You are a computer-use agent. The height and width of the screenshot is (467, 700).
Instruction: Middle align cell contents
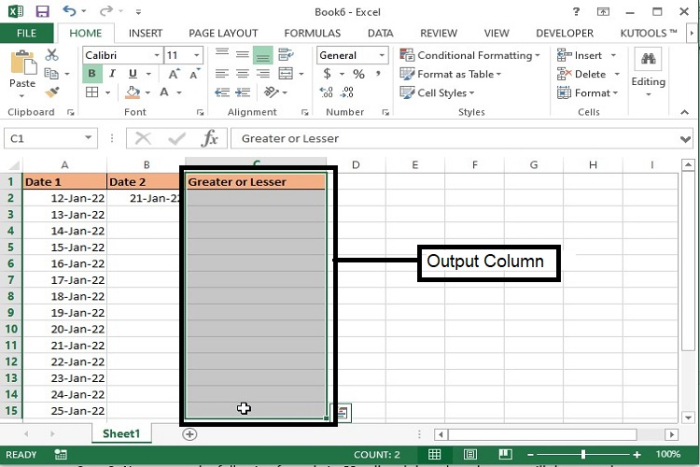coord(242,55)
